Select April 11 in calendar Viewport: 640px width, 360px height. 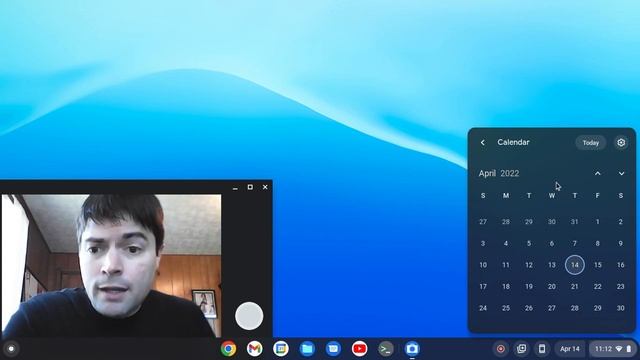click(x=506, y=265)
